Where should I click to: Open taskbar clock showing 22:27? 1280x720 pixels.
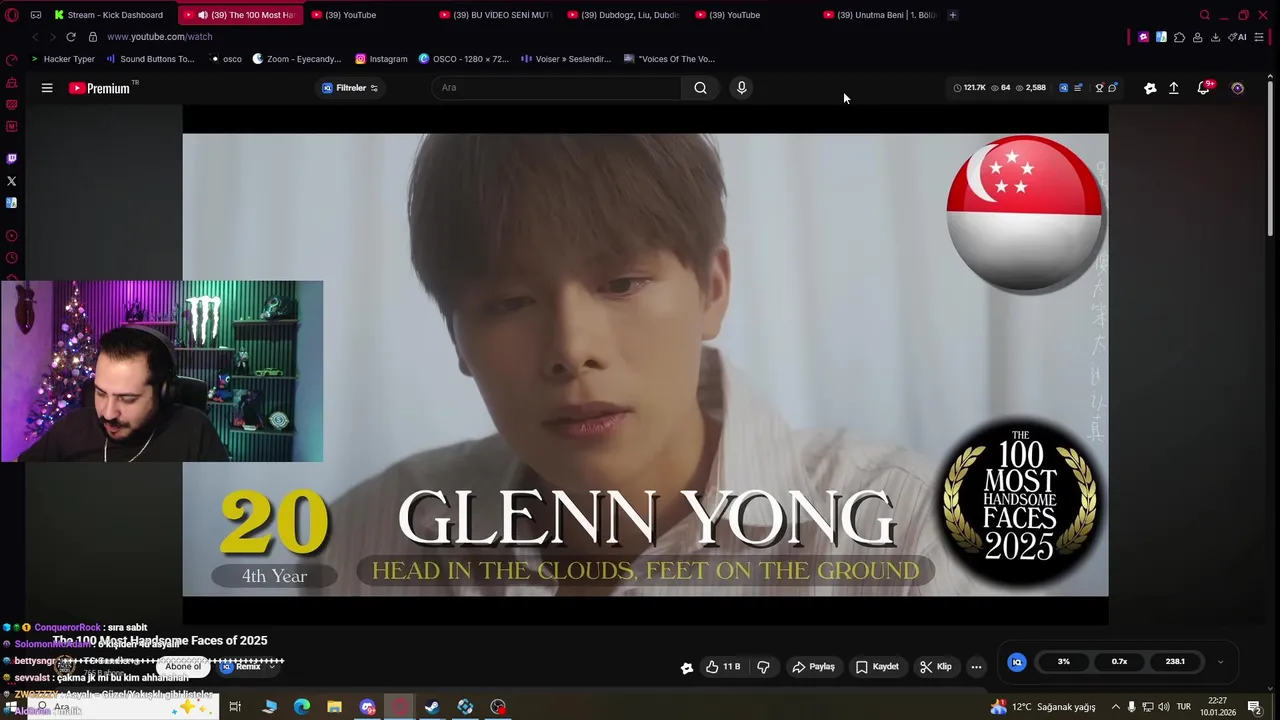tap(1218, 707)
